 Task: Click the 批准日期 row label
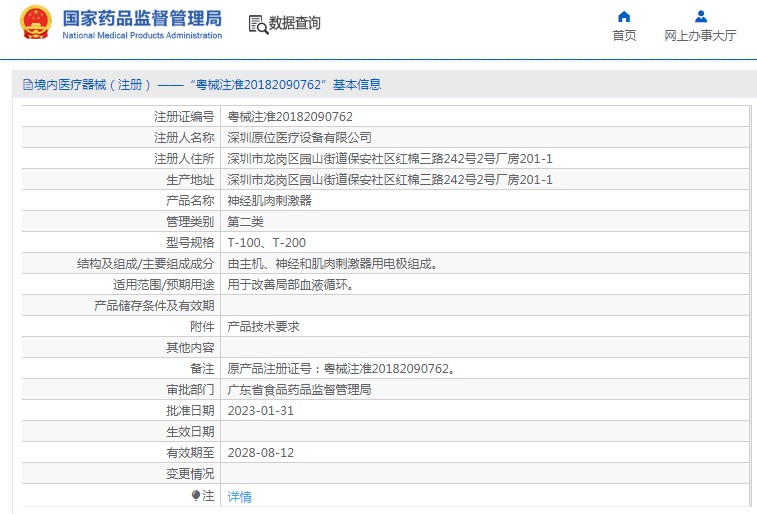point(190,411)
